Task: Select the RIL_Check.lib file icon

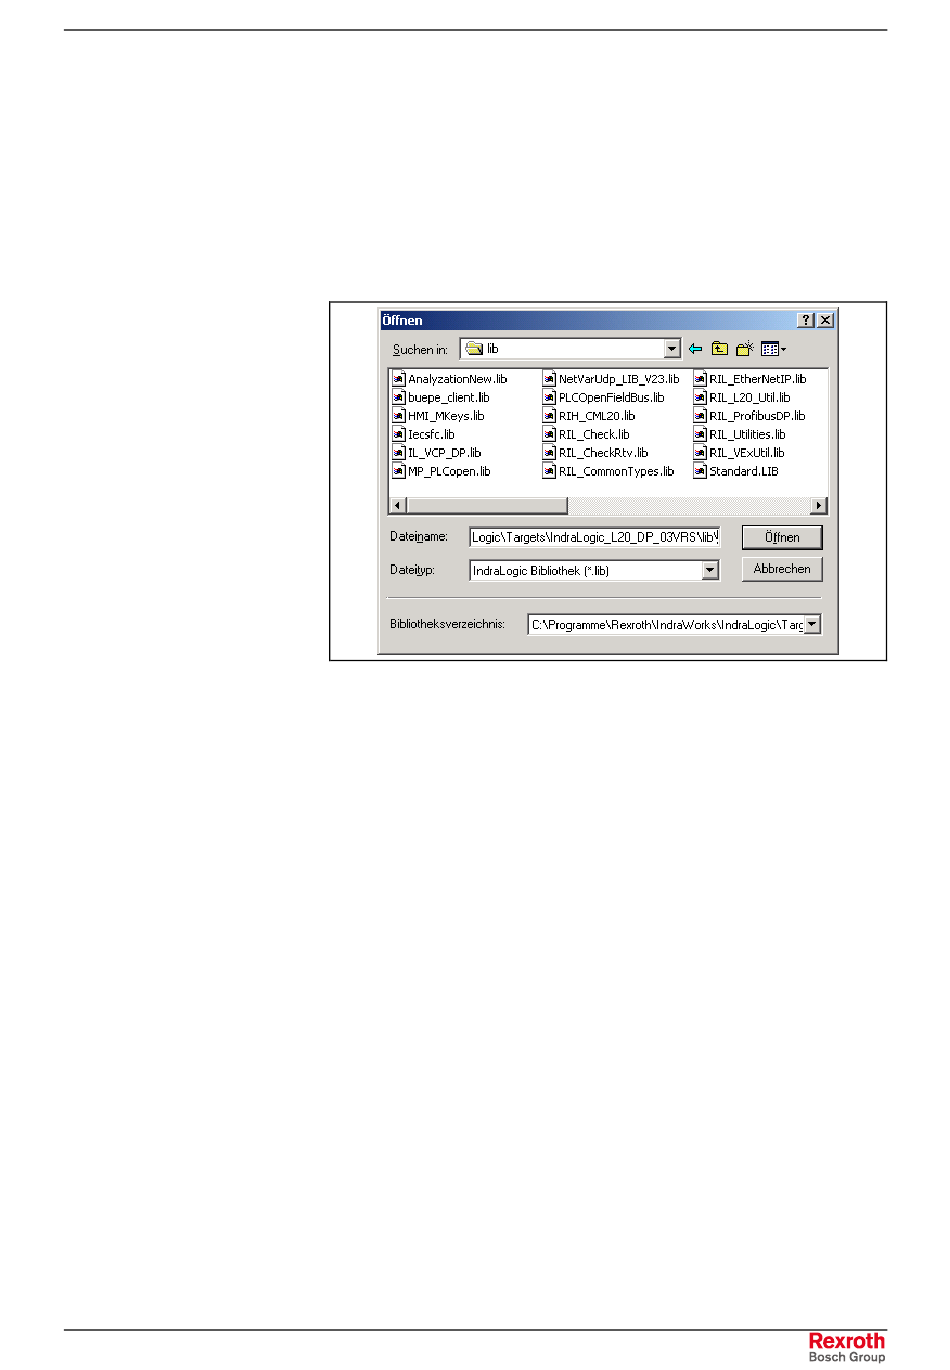Action: tap(549, 434)
